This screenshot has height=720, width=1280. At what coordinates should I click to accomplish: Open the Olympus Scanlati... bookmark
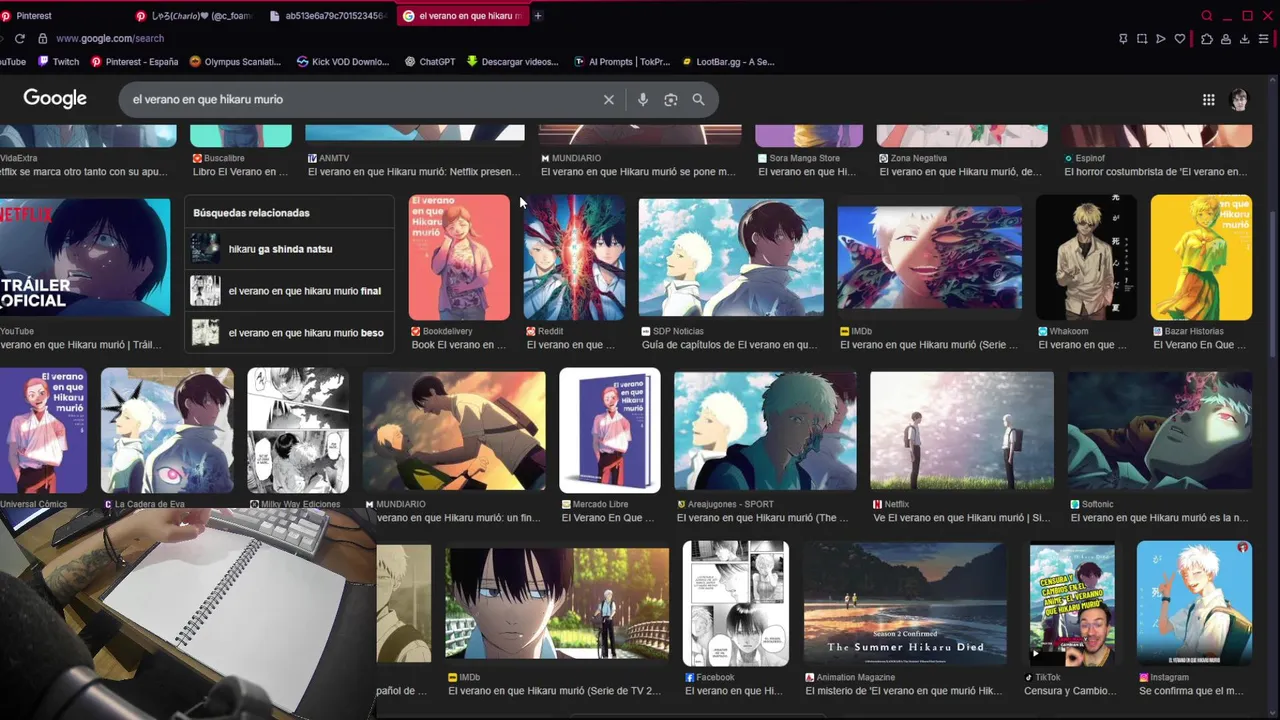[x=235, y=62]
